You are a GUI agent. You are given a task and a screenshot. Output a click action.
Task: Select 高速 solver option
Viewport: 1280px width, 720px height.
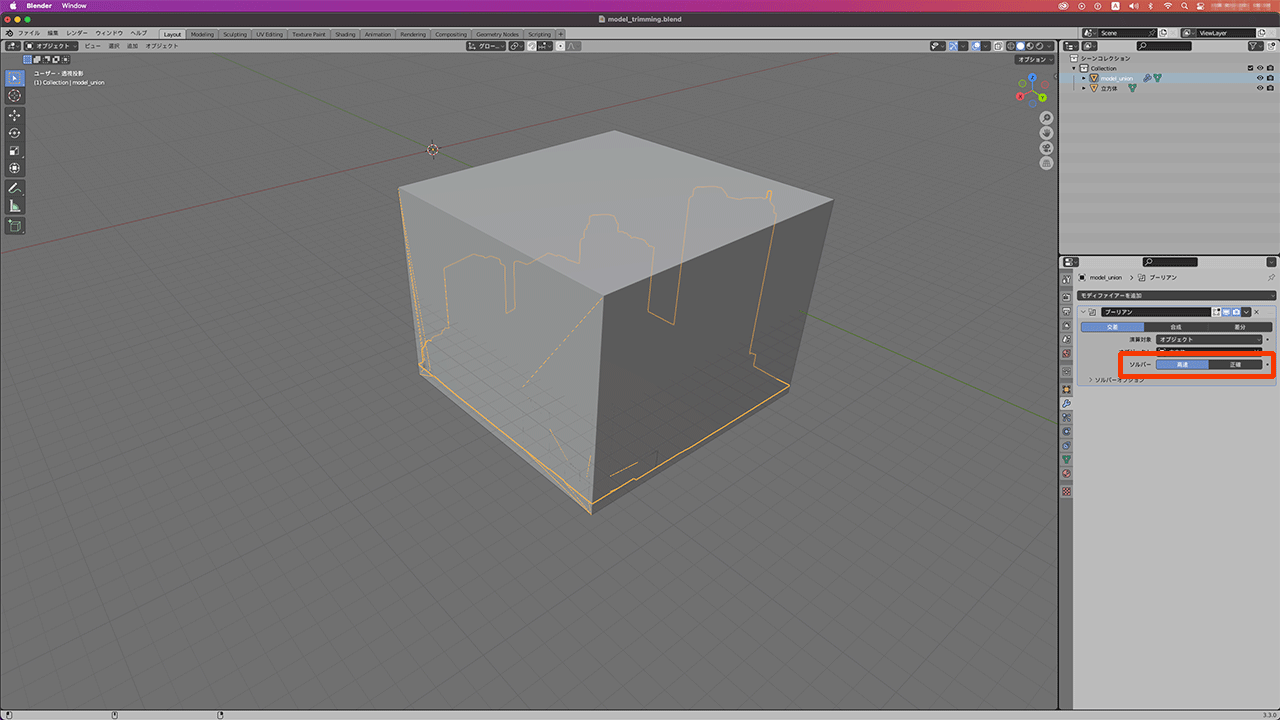pyautogui.click(x=1182, y=365)
